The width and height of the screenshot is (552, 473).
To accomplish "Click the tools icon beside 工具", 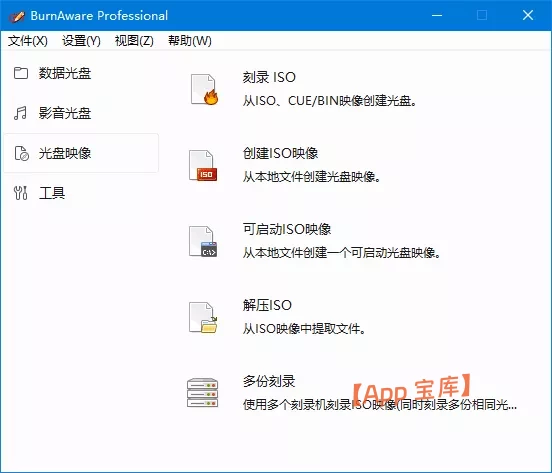I will tap(20, 193).
